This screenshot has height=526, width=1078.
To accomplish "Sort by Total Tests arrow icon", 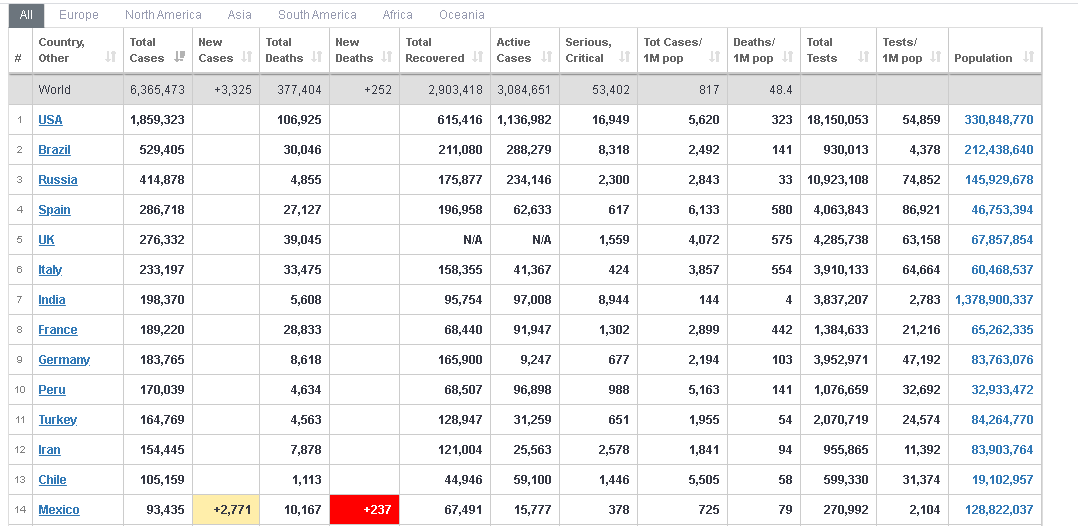I will [x=864, y=57].
